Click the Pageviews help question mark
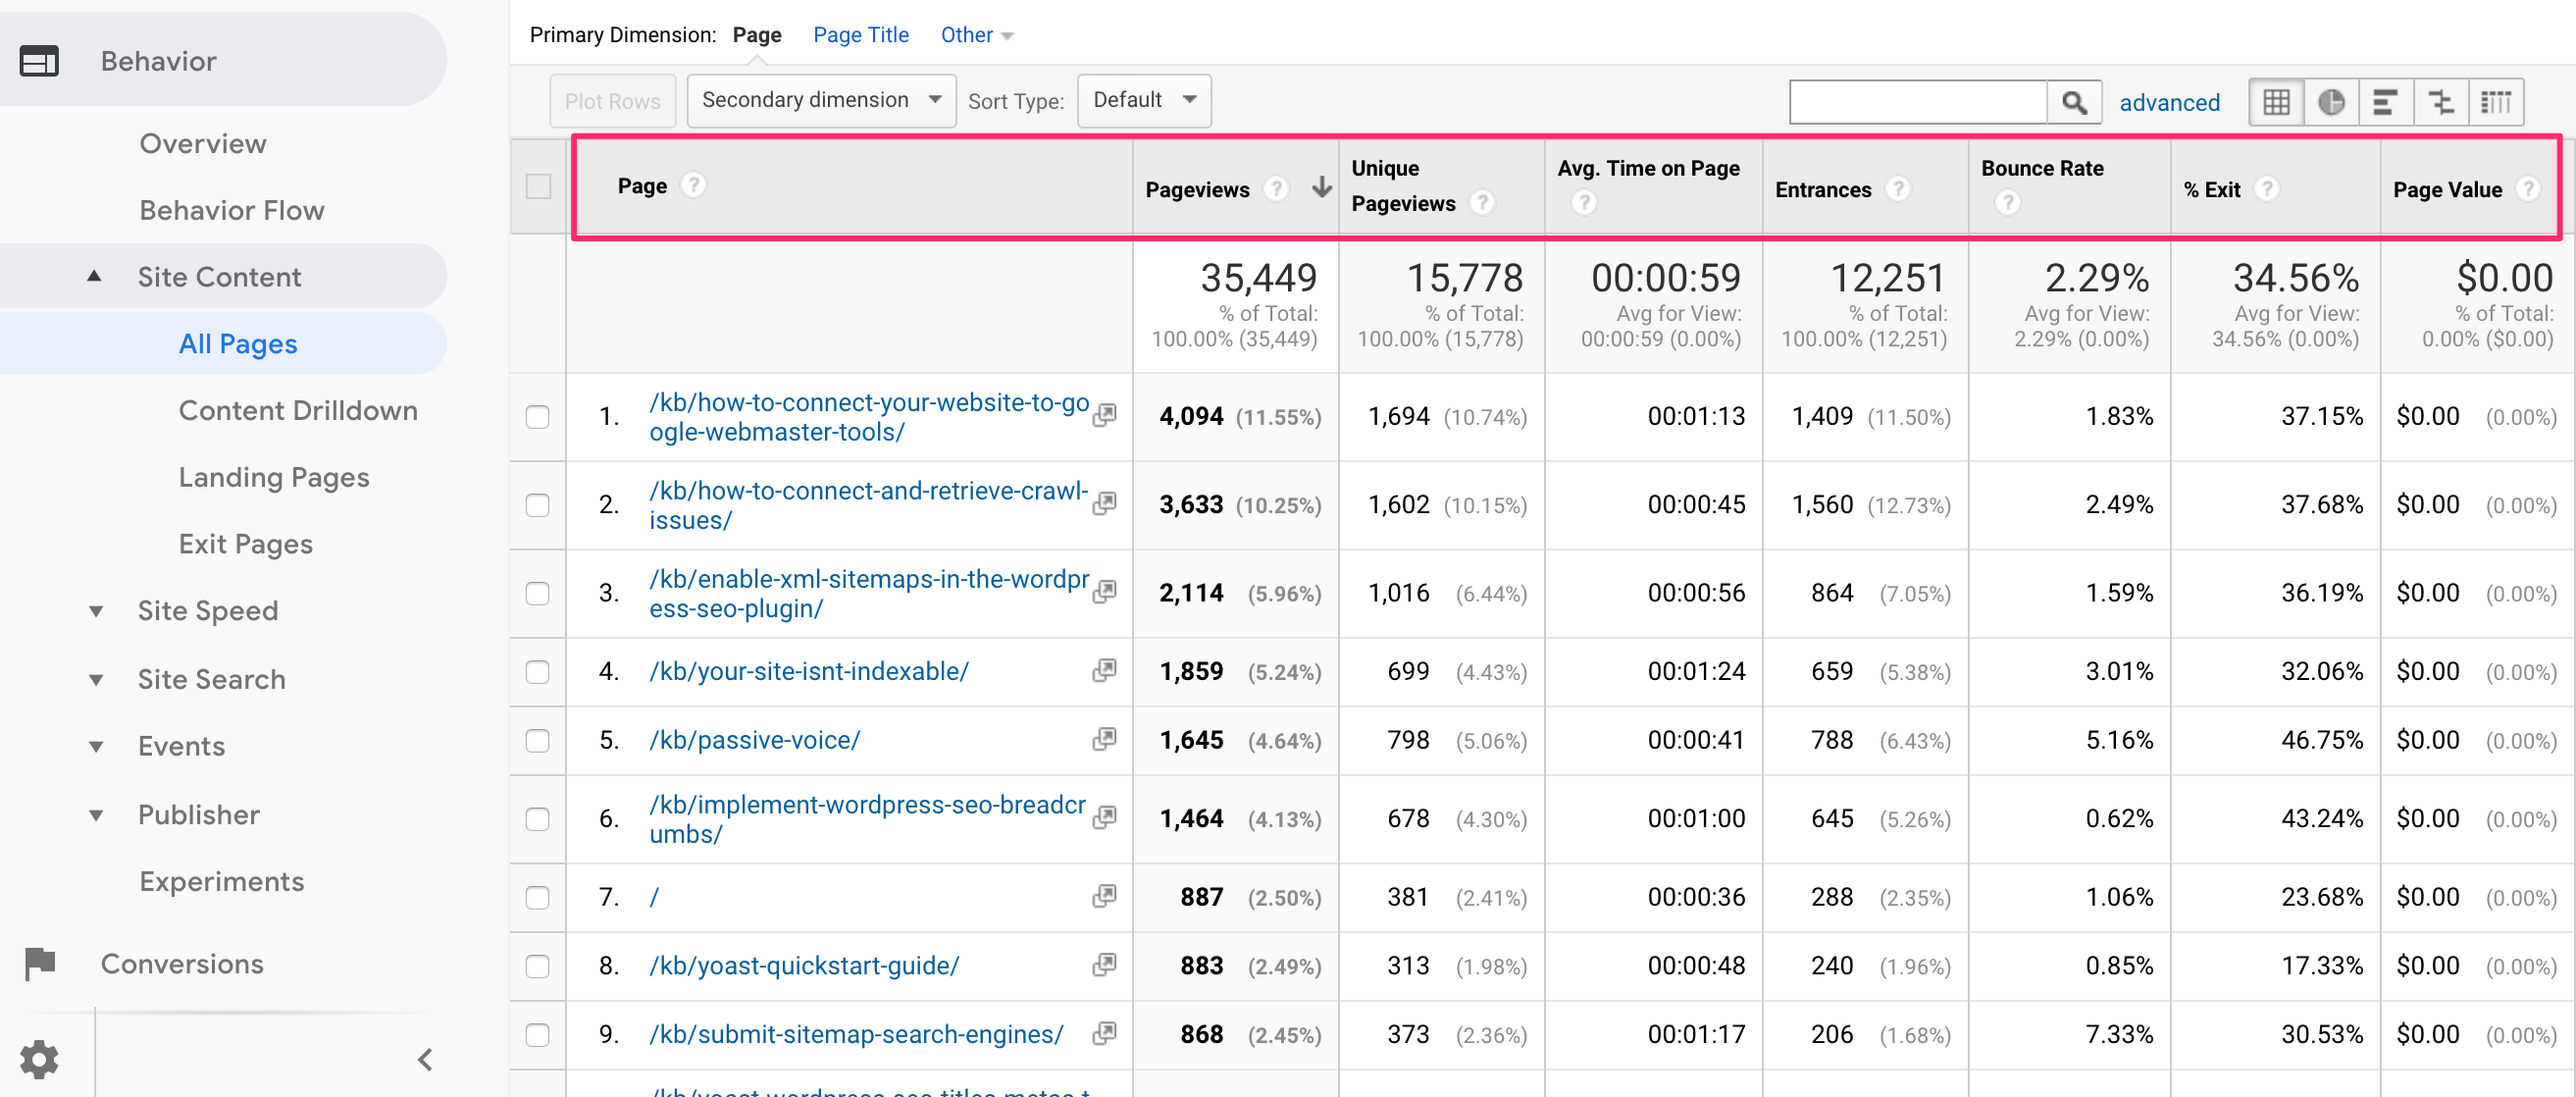The image size is (2576, 1097). click(x=1275, y=189)
